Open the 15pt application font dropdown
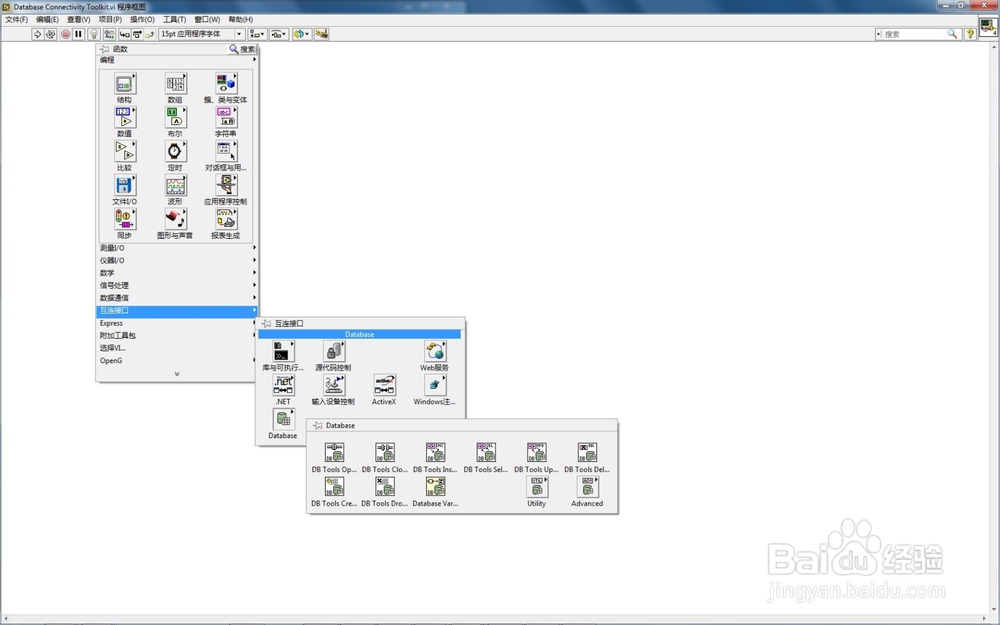 (202, 34)
